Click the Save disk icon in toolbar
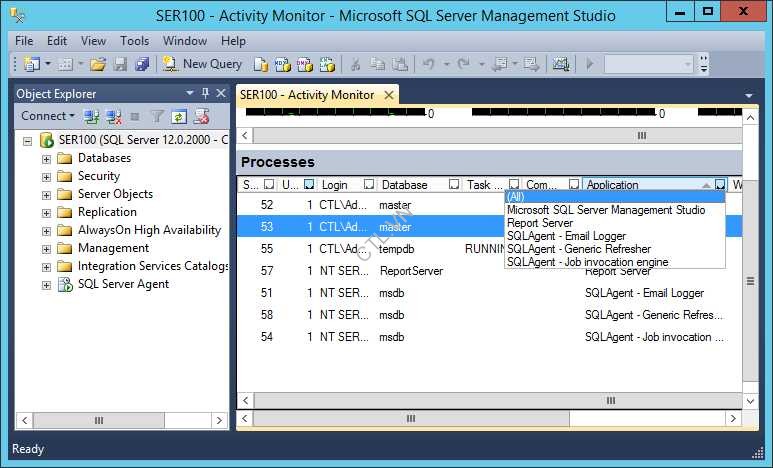The height and width of the screenshot is (468, 773). (x=120, y=64)
